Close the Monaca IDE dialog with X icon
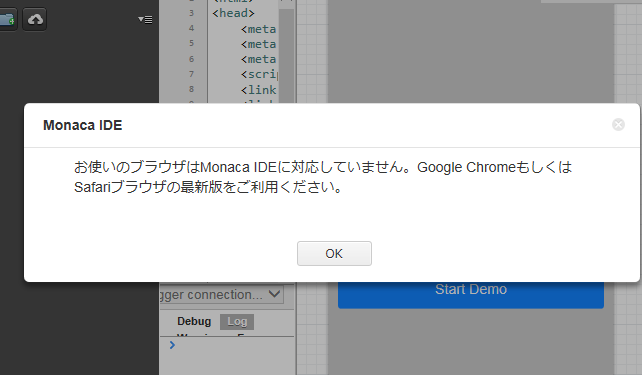642x375 pixels. click(x=618, y=124)
